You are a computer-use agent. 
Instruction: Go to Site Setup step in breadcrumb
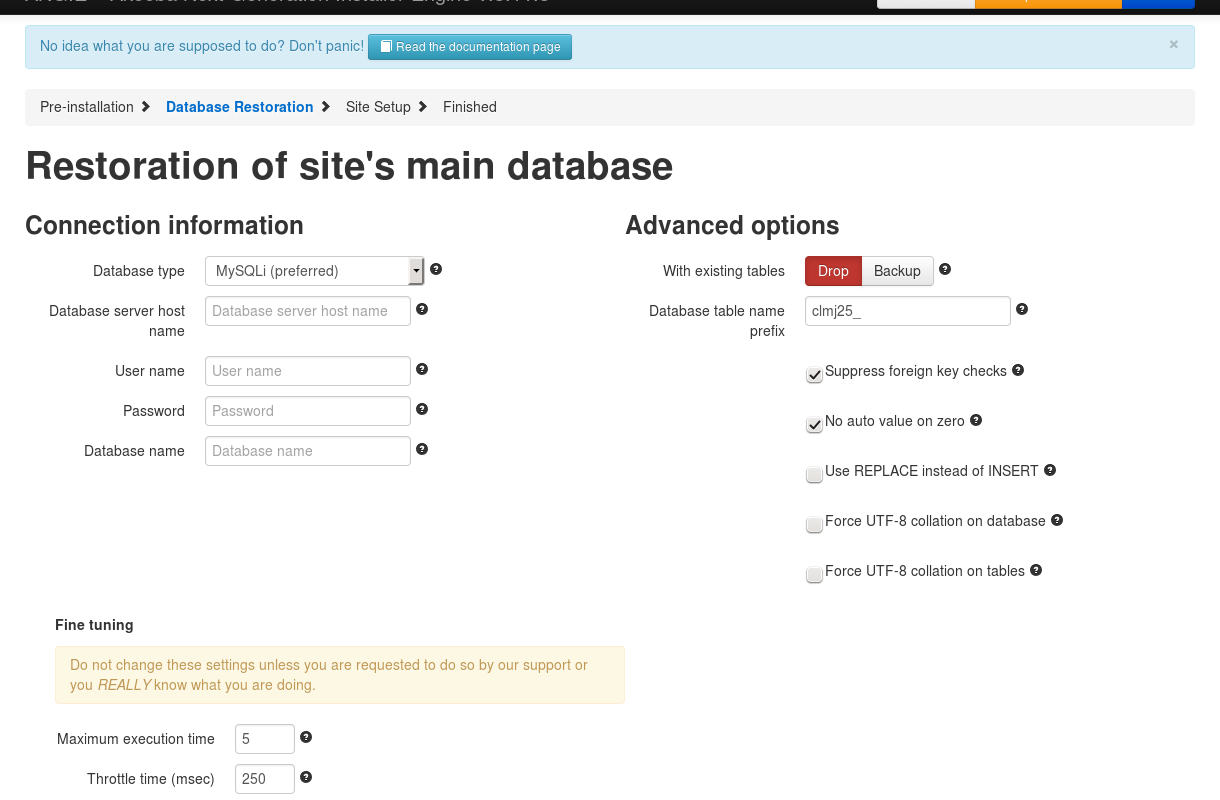(378, 107)
